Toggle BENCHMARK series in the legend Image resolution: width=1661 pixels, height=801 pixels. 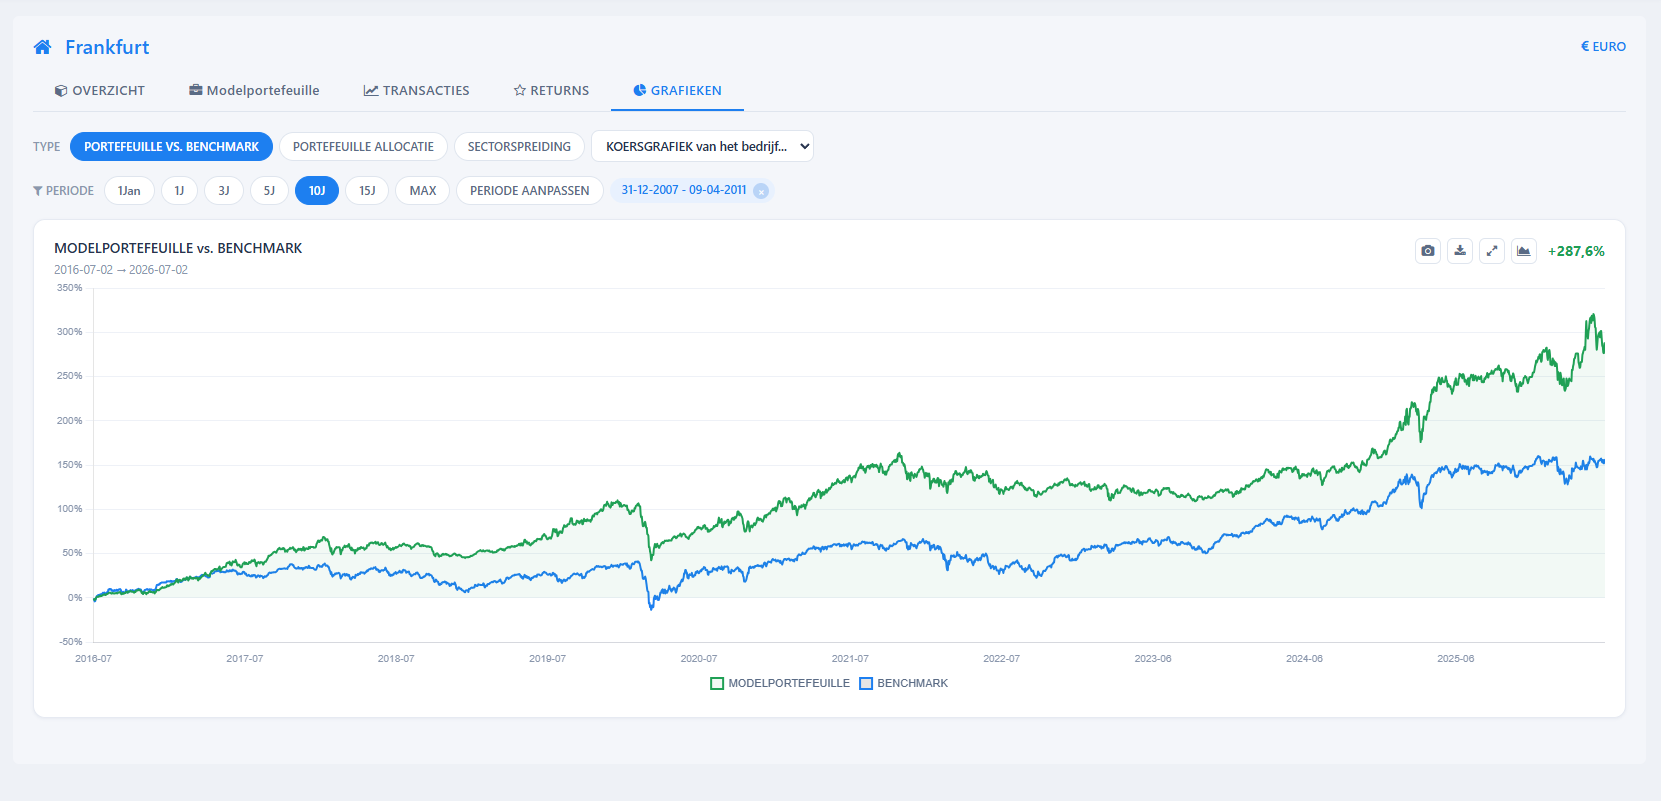point(904,683)
